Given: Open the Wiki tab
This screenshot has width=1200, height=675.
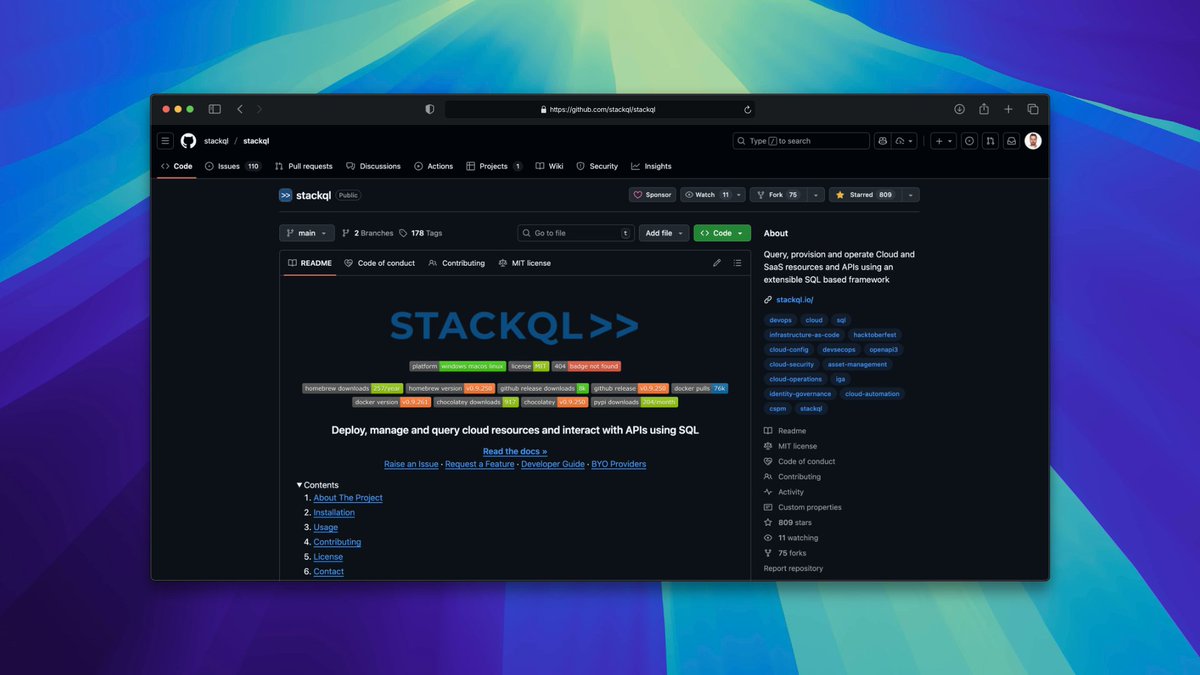Looking at the screenshot, I should coord(549,166).
